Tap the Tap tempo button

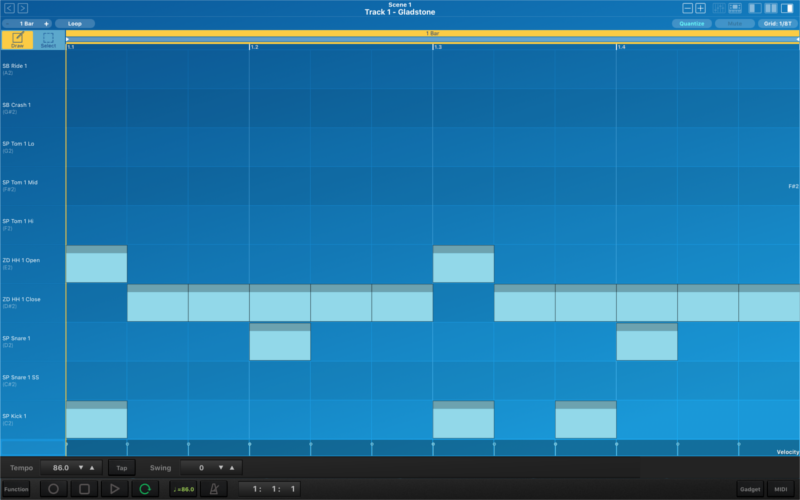121,467
